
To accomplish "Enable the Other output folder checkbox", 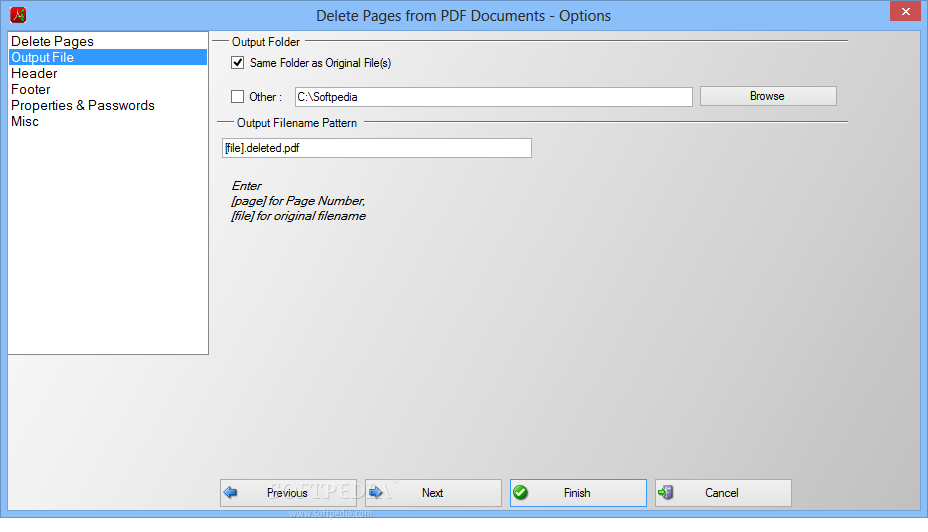I will tap(237, 96).
